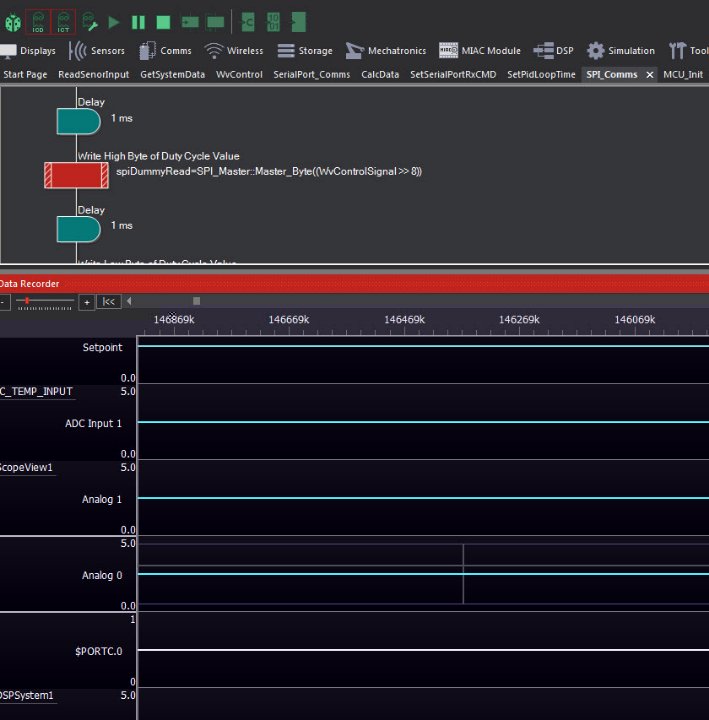Click the Compile to C icon
The height and width of the screenshot is (720, 709).
coord(248,22)
